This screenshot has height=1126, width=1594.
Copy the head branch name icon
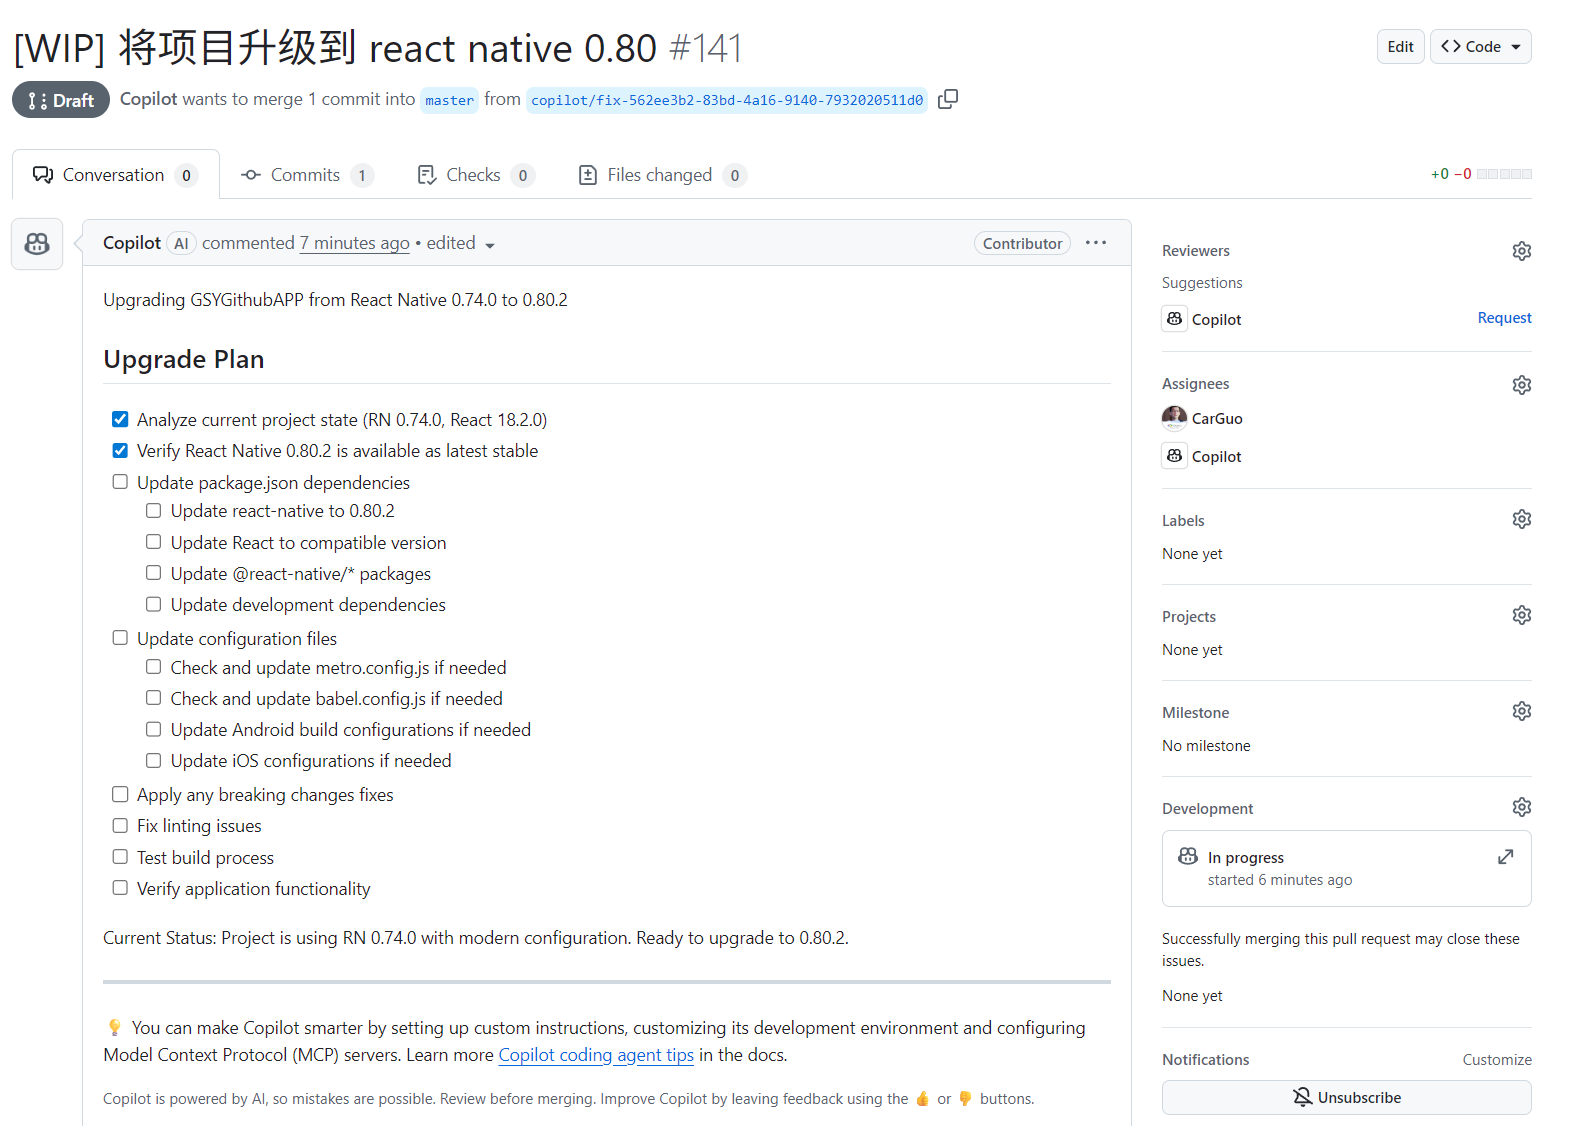[948, 99]
